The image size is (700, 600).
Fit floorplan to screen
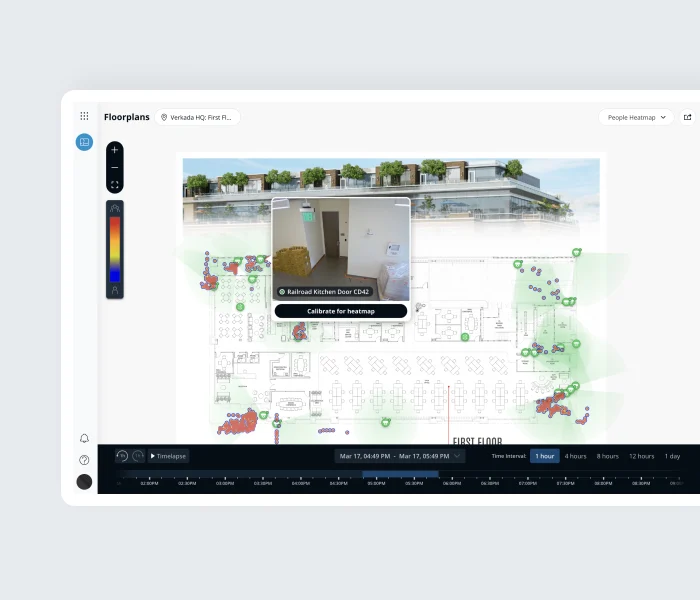pyautogui.click(x=115, y=185)
